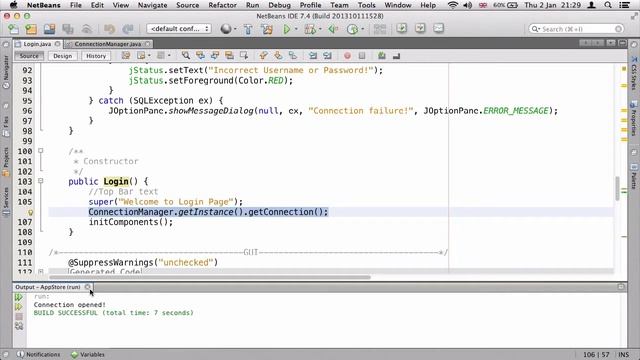Screen dimensions: 640x360
Task: Click the volume icon in menu bar
Action: tap(468, 5)
